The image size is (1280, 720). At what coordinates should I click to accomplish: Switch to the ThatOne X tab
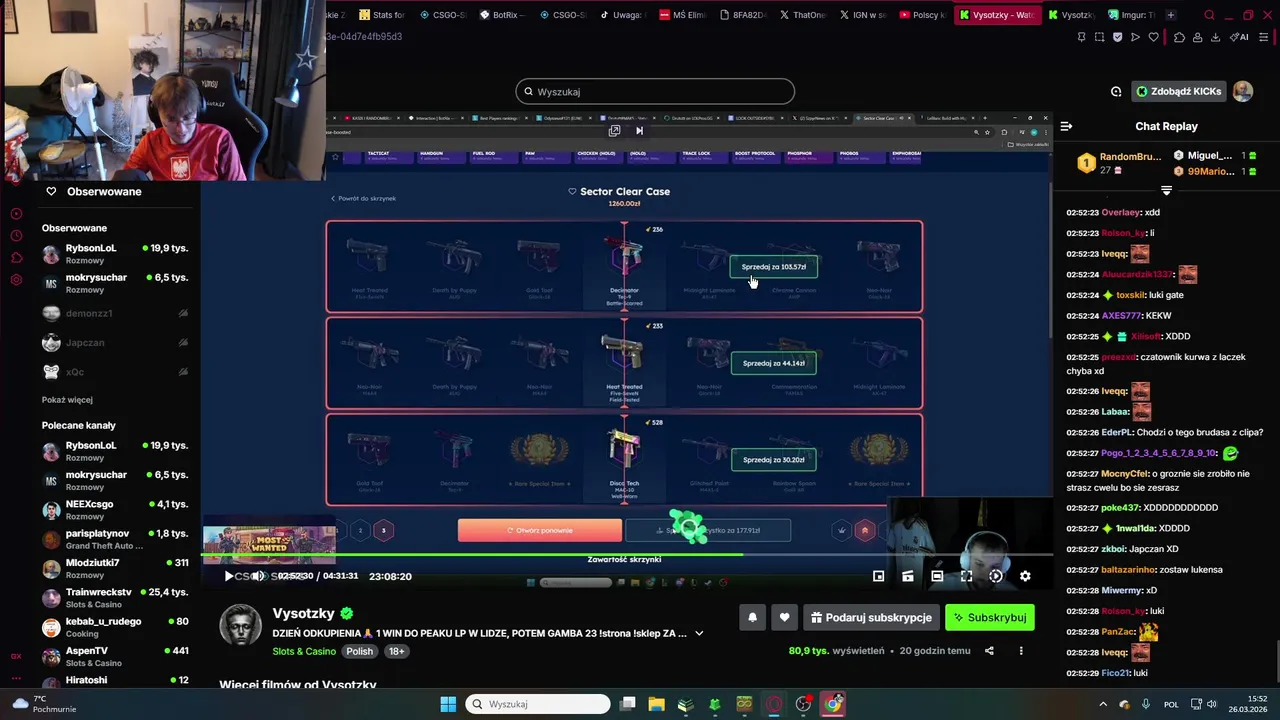[801, 15]
